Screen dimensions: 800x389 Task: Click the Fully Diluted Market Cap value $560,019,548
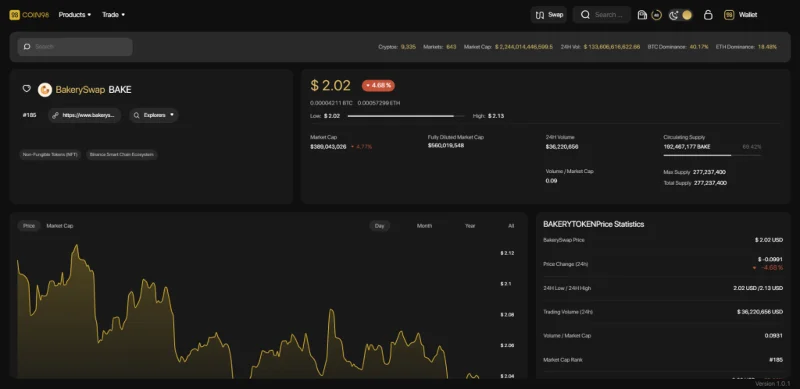[x=446, y=146]
